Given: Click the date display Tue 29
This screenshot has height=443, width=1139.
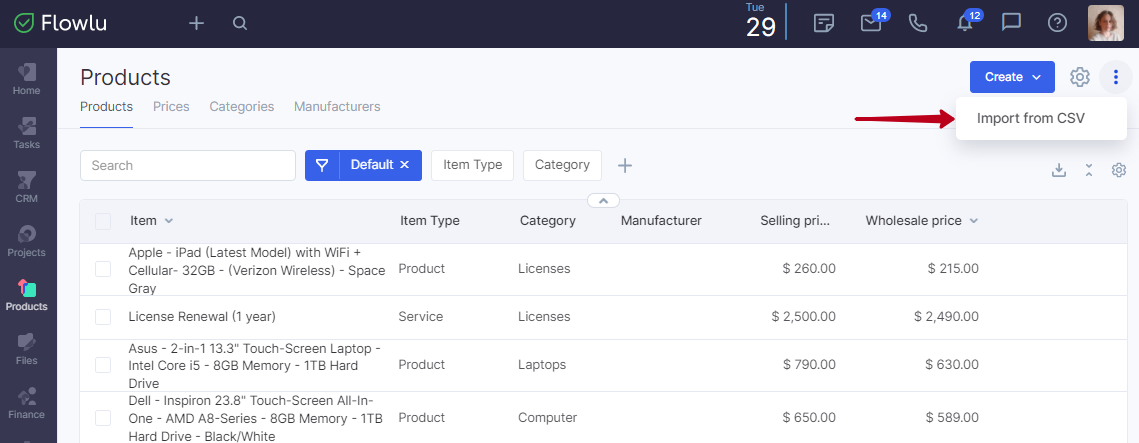Looking at the screenshot, I should 761,20.
